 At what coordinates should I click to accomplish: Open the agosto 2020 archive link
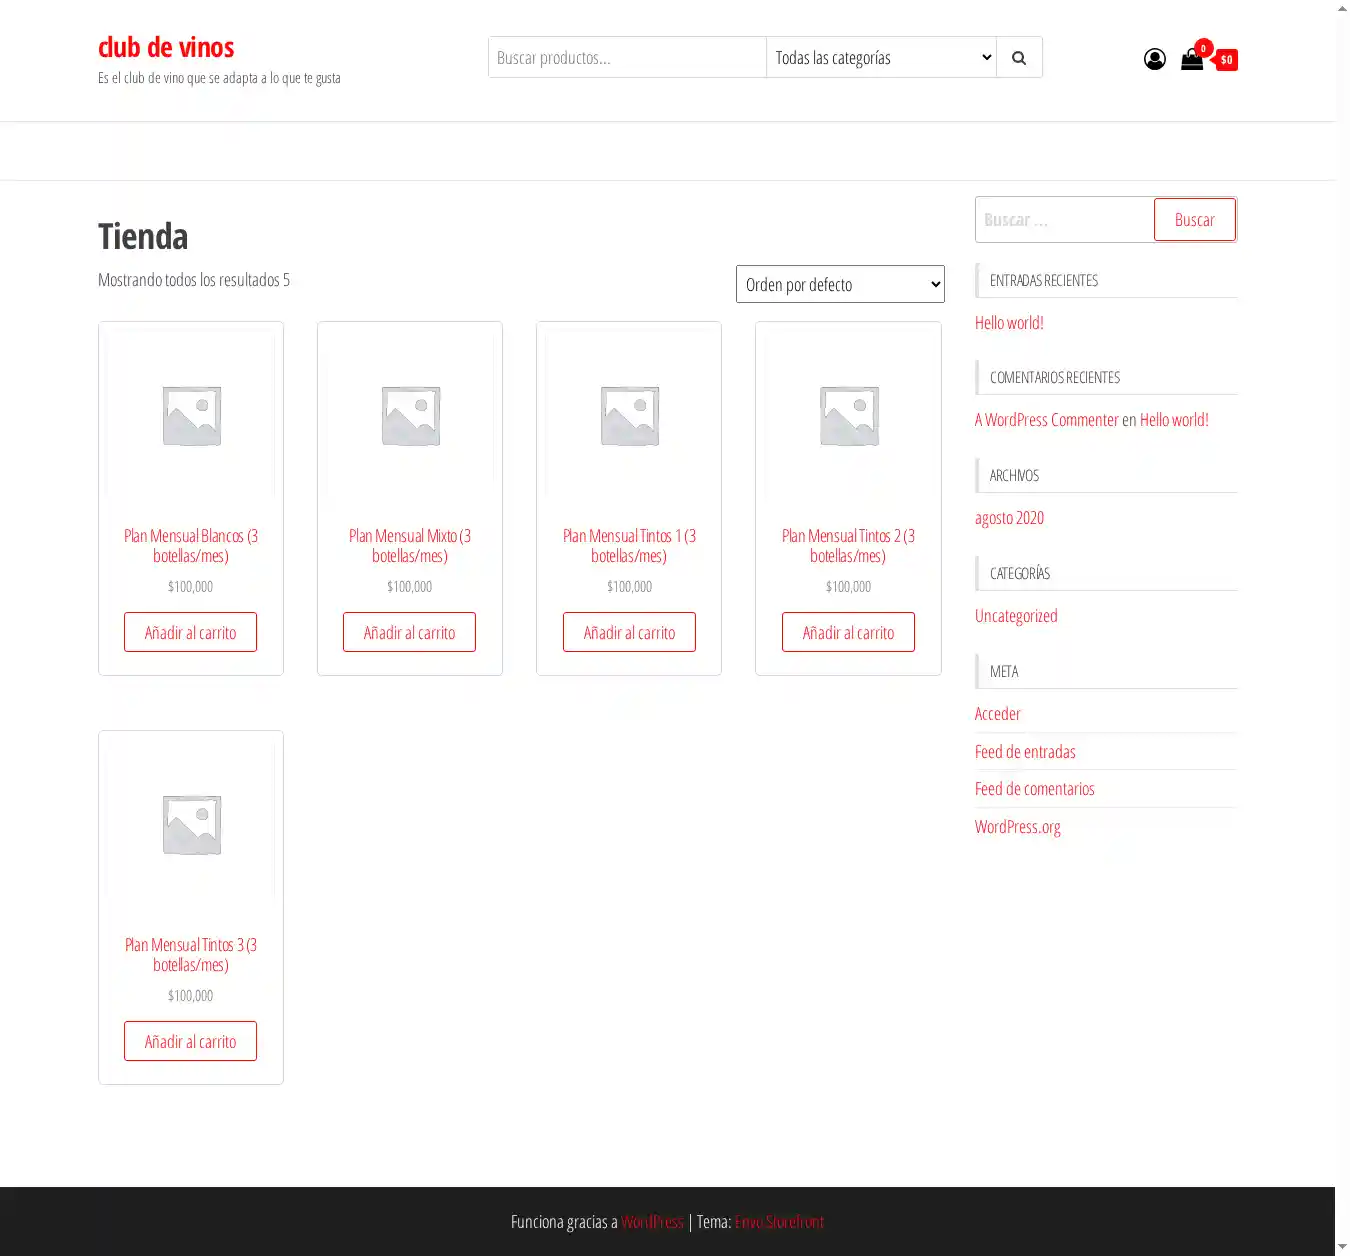tap(1009, 518)
